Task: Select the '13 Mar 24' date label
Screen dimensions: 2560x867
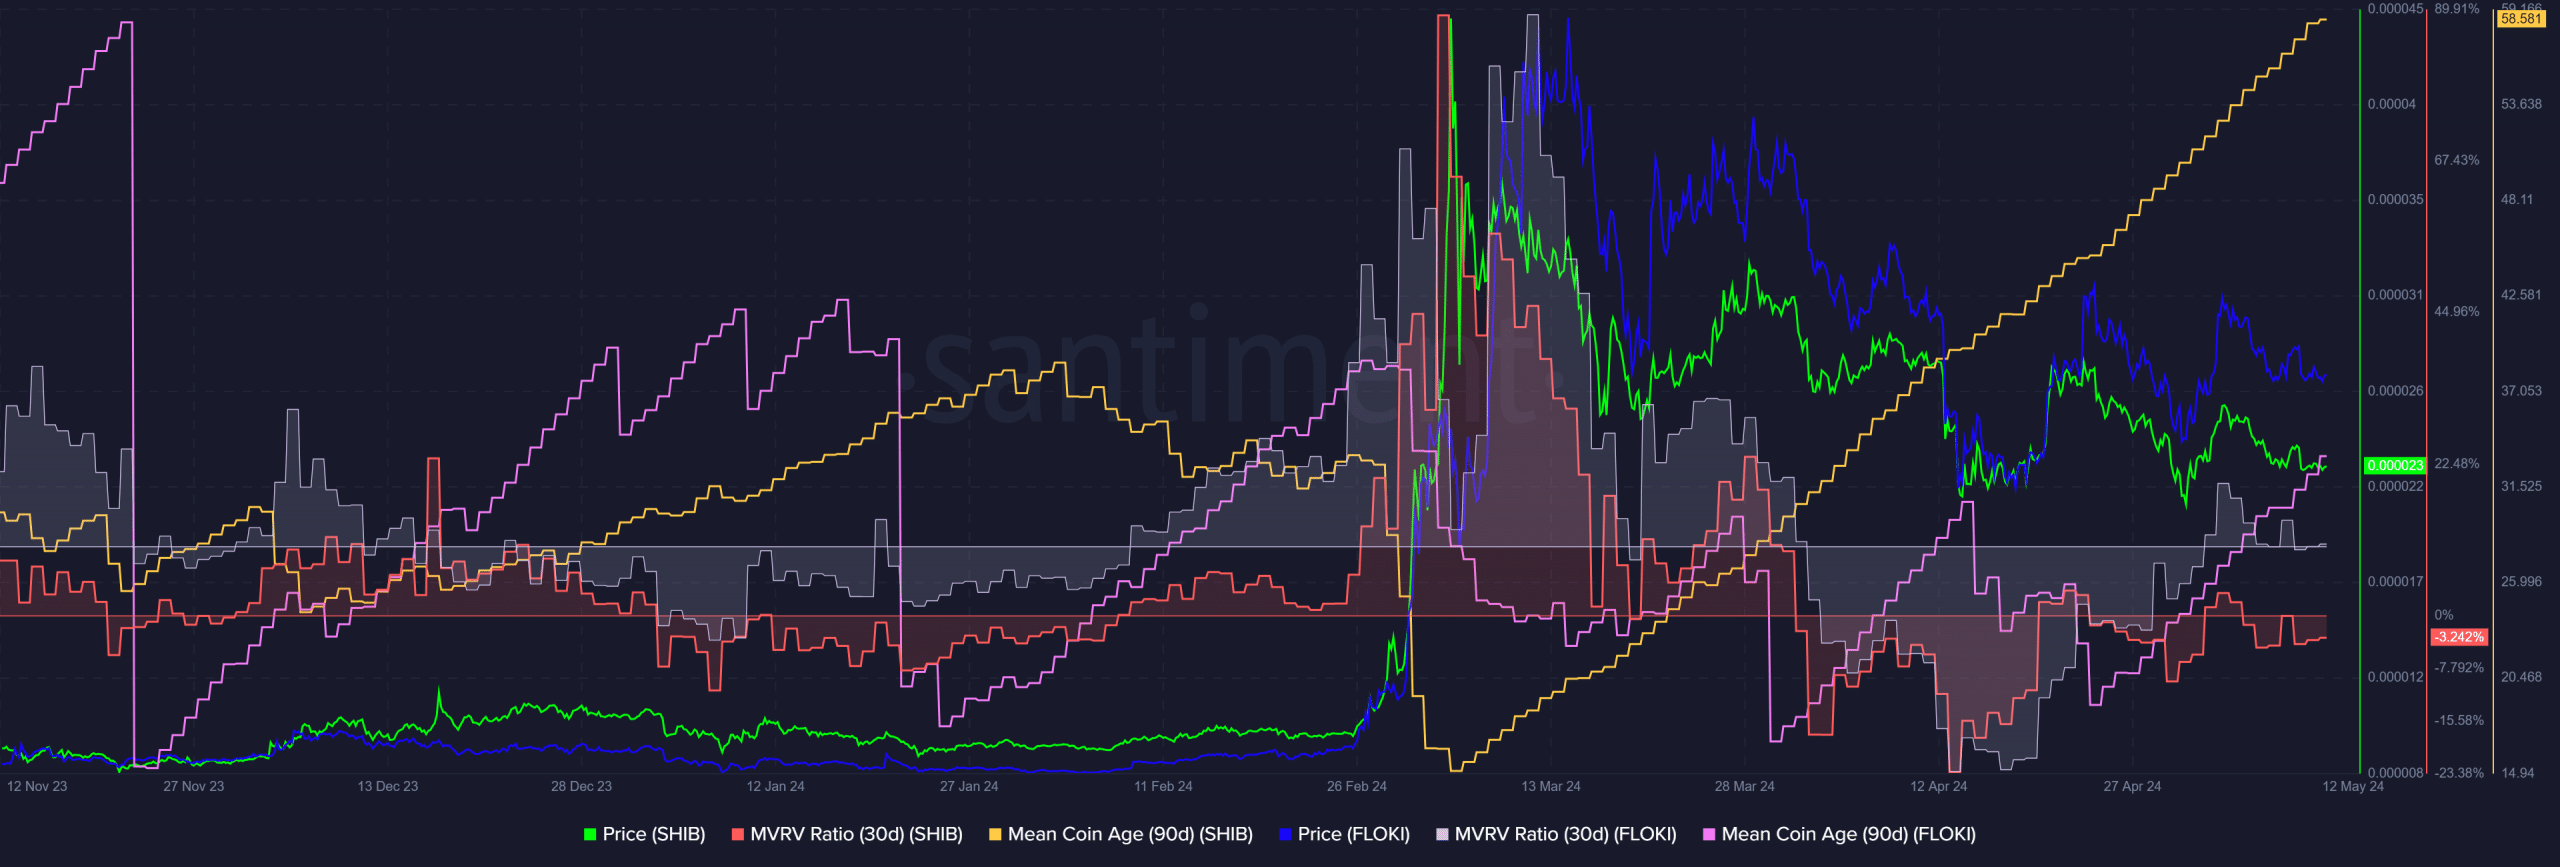Action: click(x=1551, y=786)
